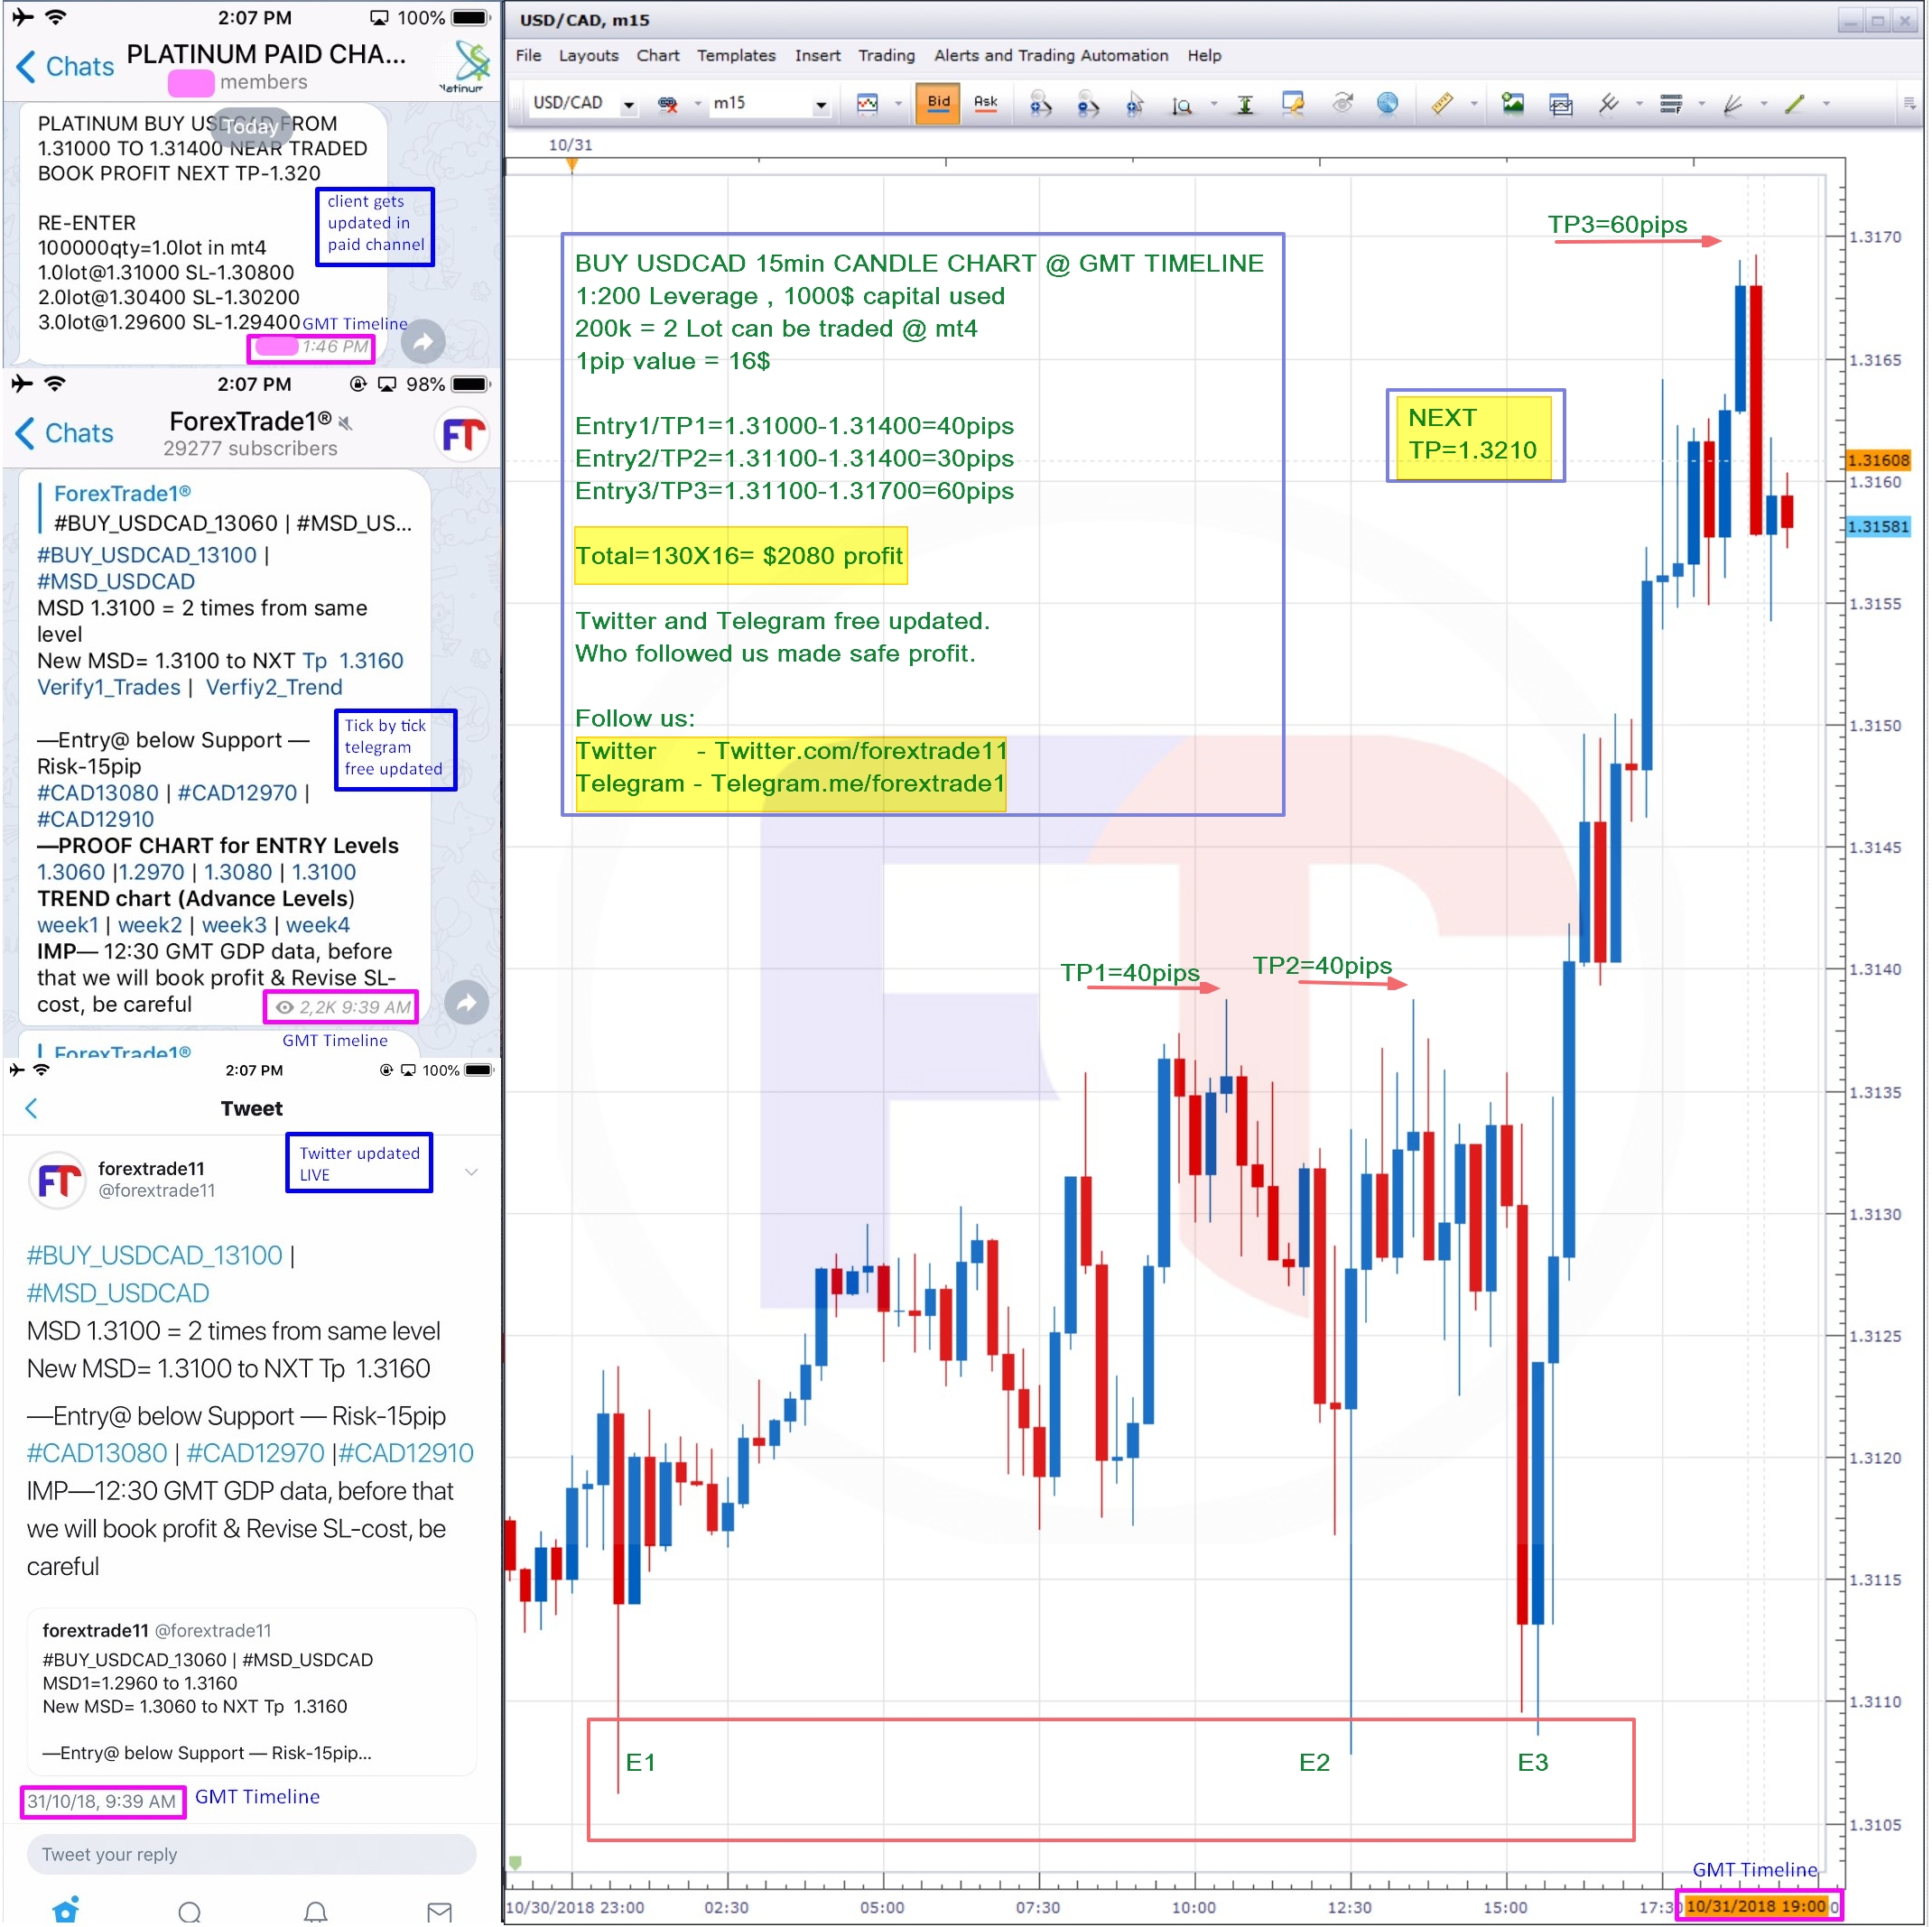Click the forextrade11 profile avatar in tweet

coord(57,1180)
